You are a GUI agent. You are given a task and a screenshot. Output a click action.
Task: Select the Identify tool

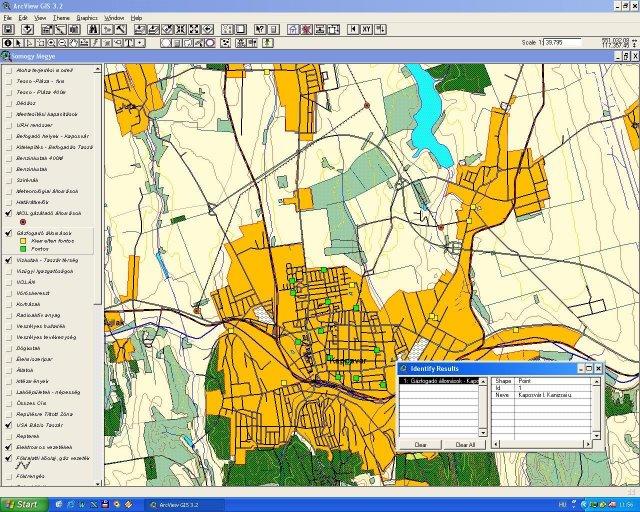[x=8, y=43]
